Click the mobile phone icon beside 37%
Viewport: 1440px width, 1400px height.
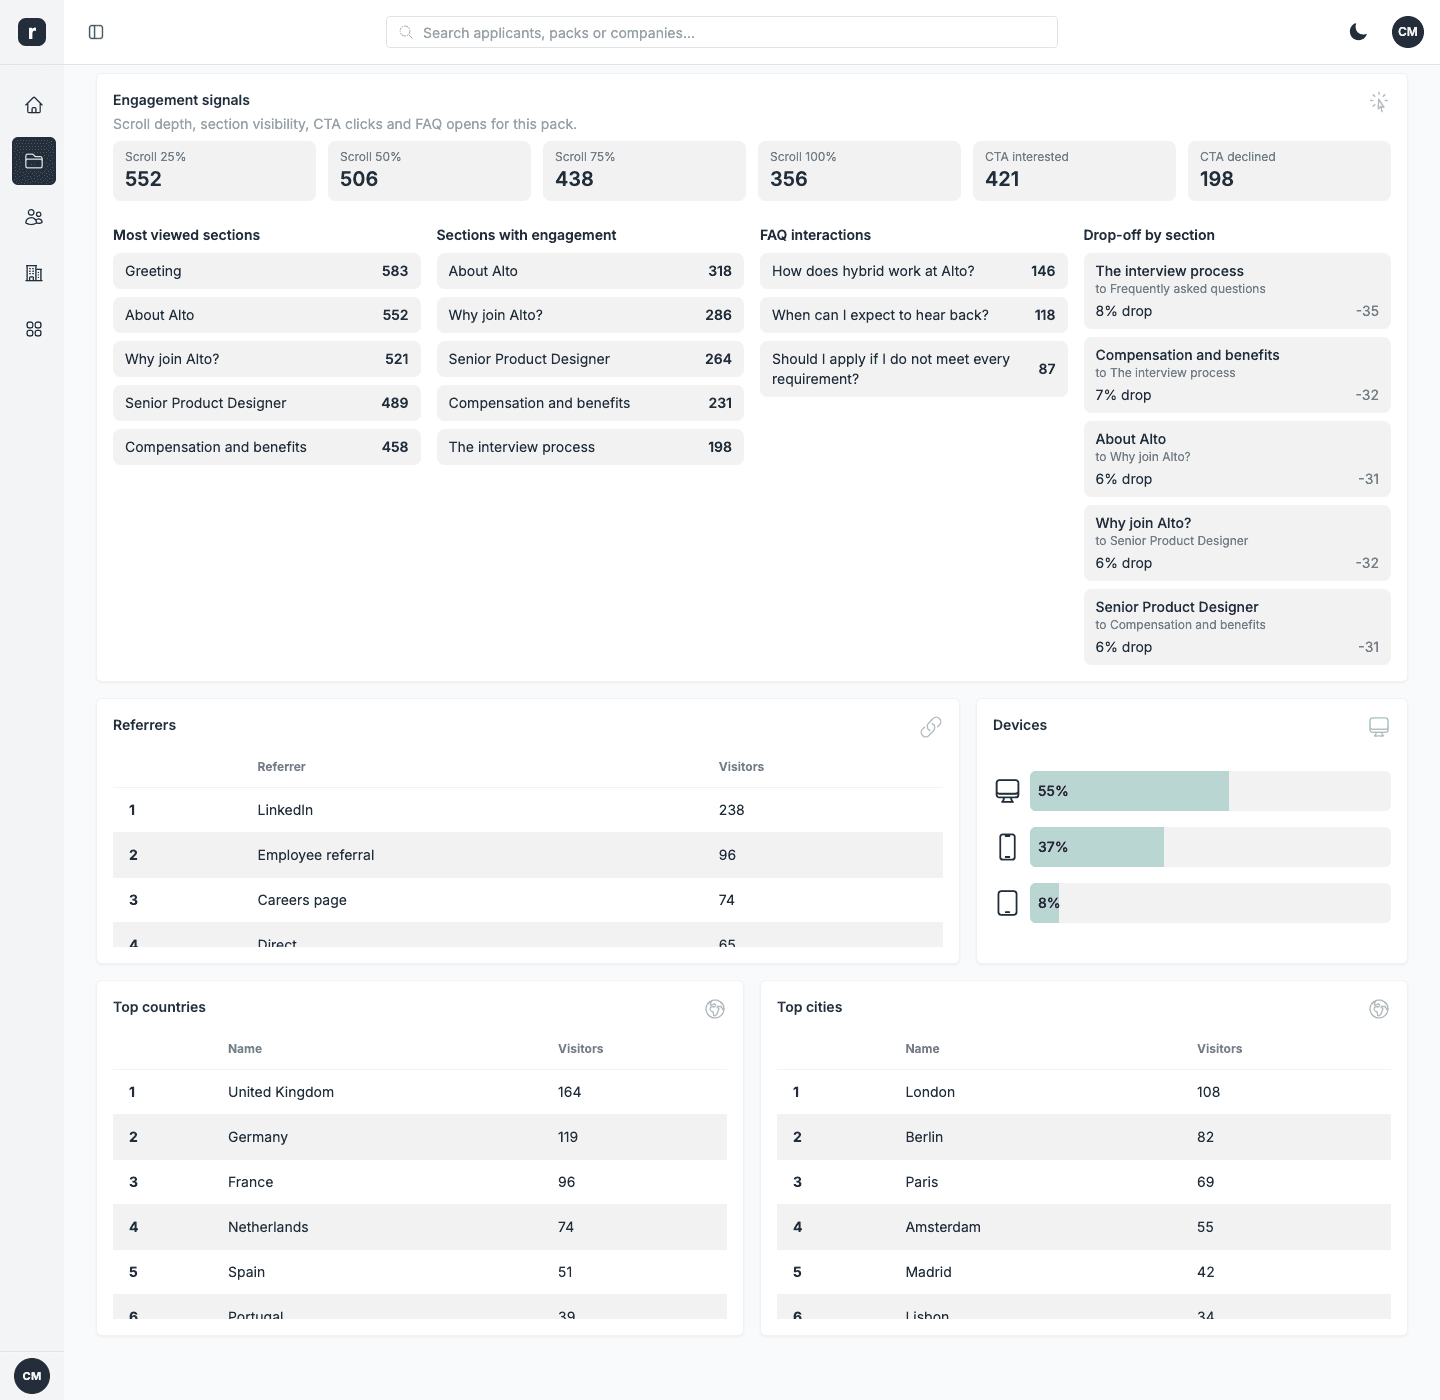click(x=1008, y=847)
